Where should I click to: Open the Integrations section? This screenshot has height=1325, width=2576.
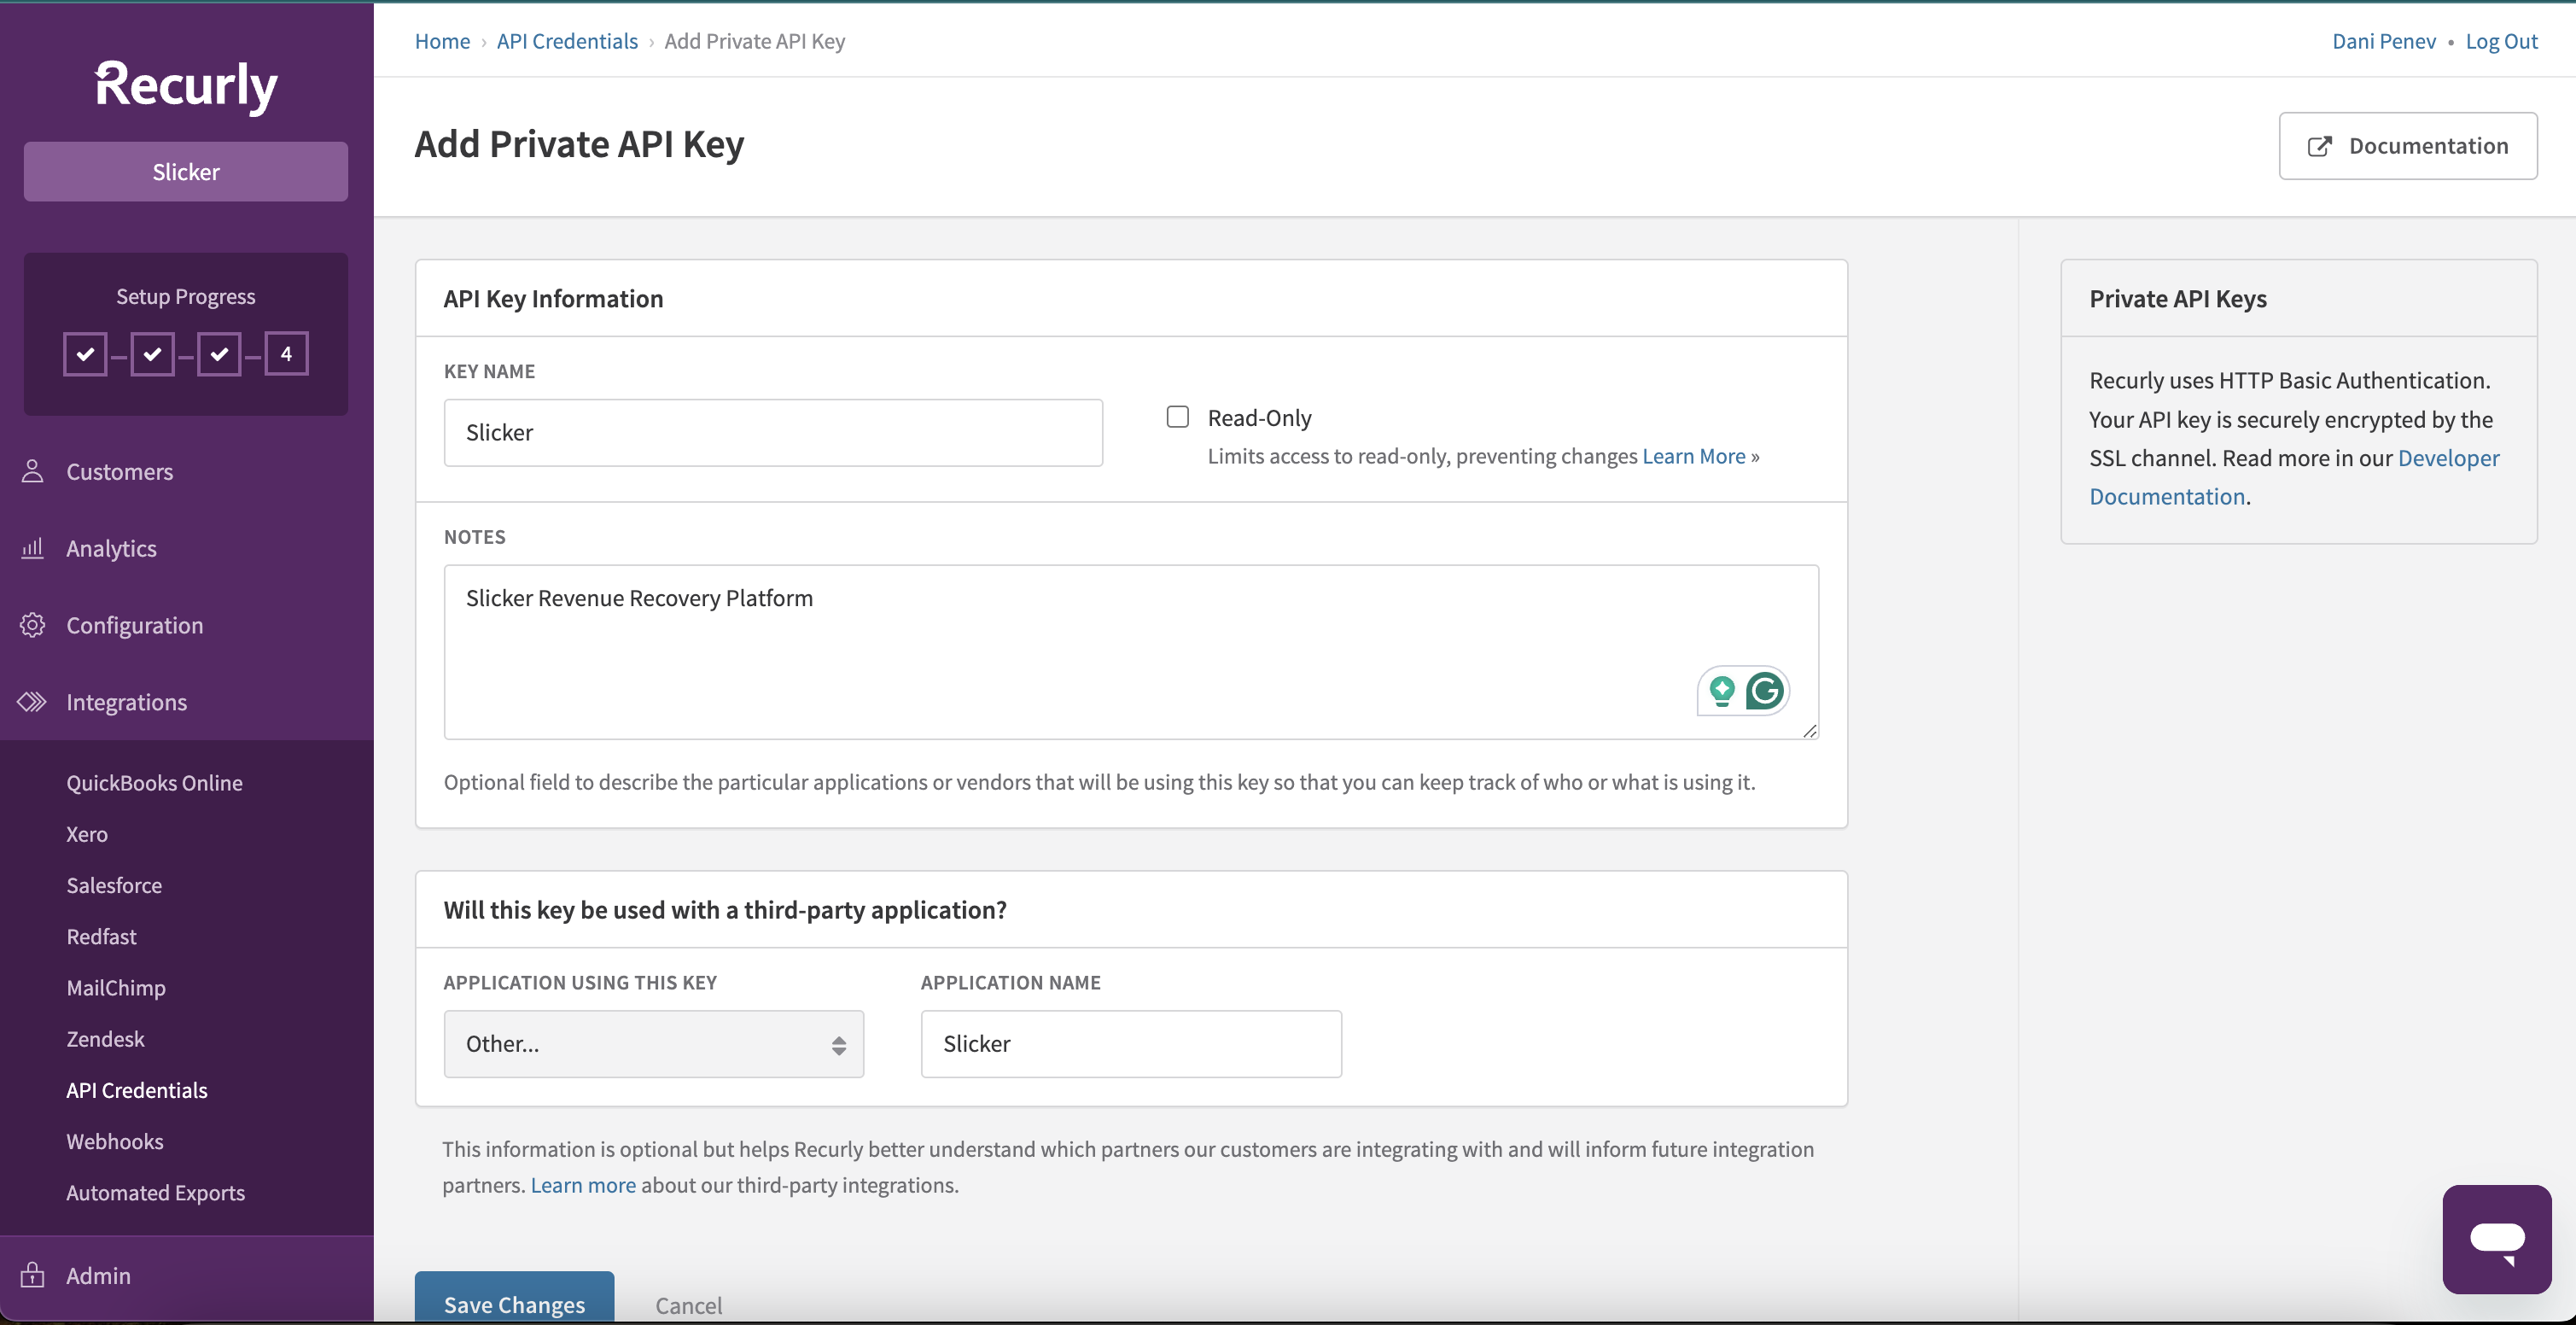127,701
